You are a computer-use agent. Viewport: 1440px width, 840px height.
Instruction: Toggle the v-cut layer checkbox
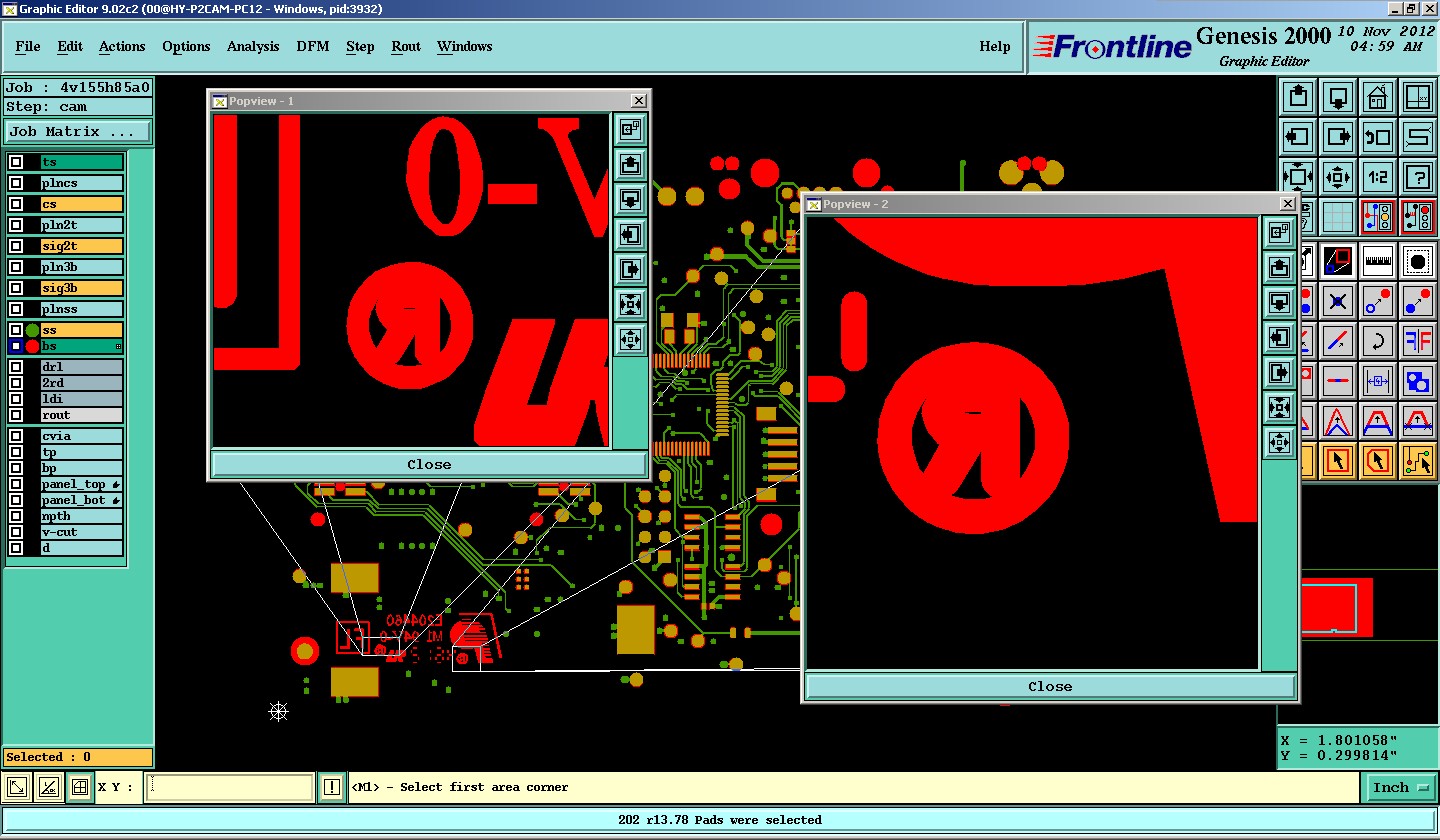[x=16, y=532]
